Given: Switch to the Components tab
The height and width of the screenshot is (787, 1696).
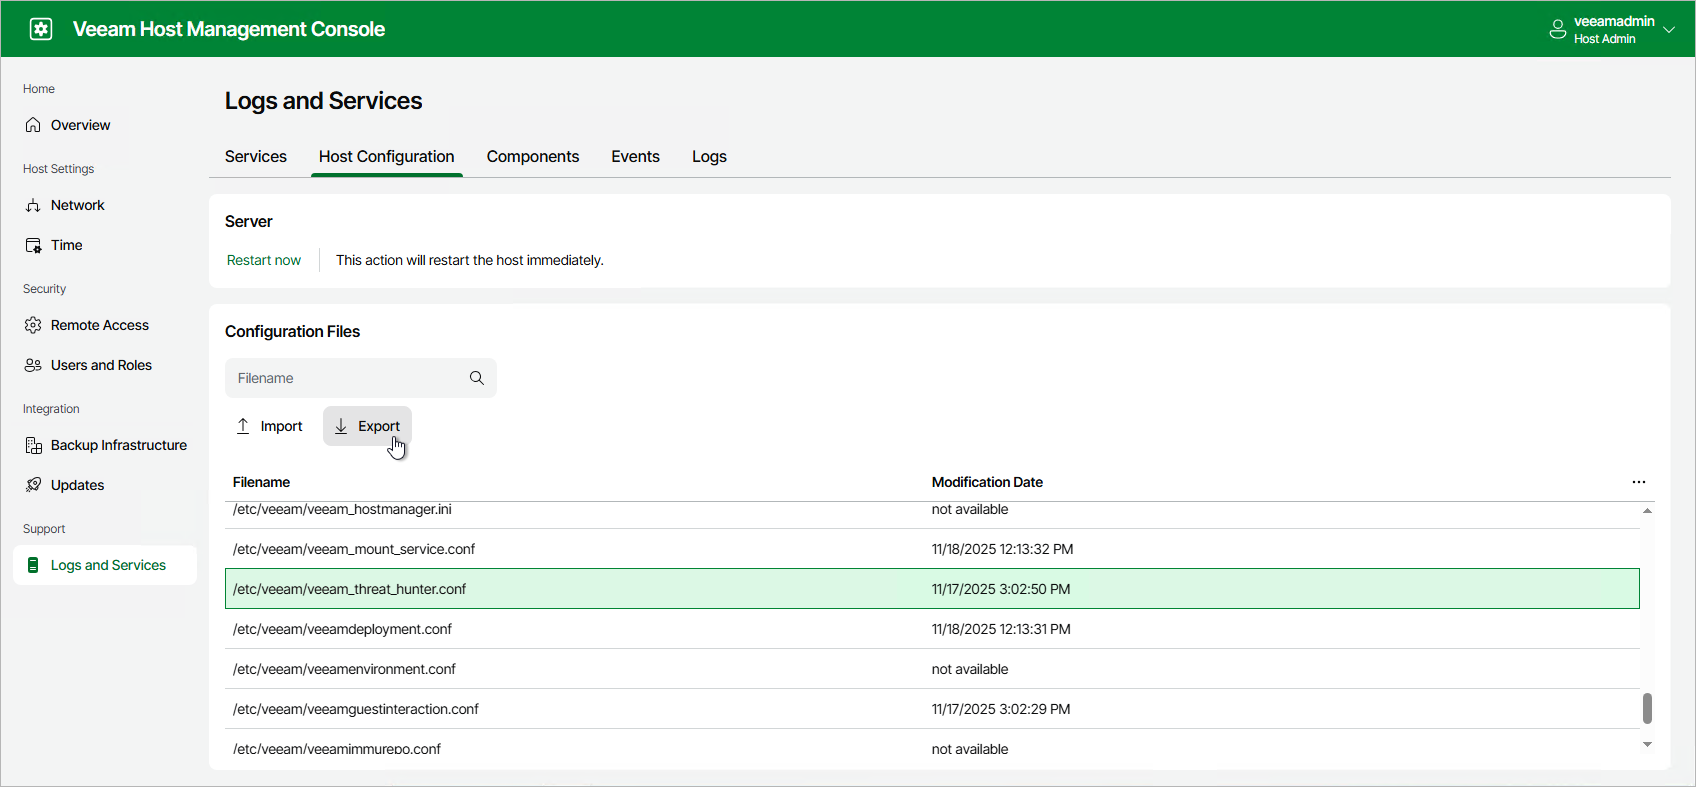Looking at the screenshot, I should (x=533, y=157).
